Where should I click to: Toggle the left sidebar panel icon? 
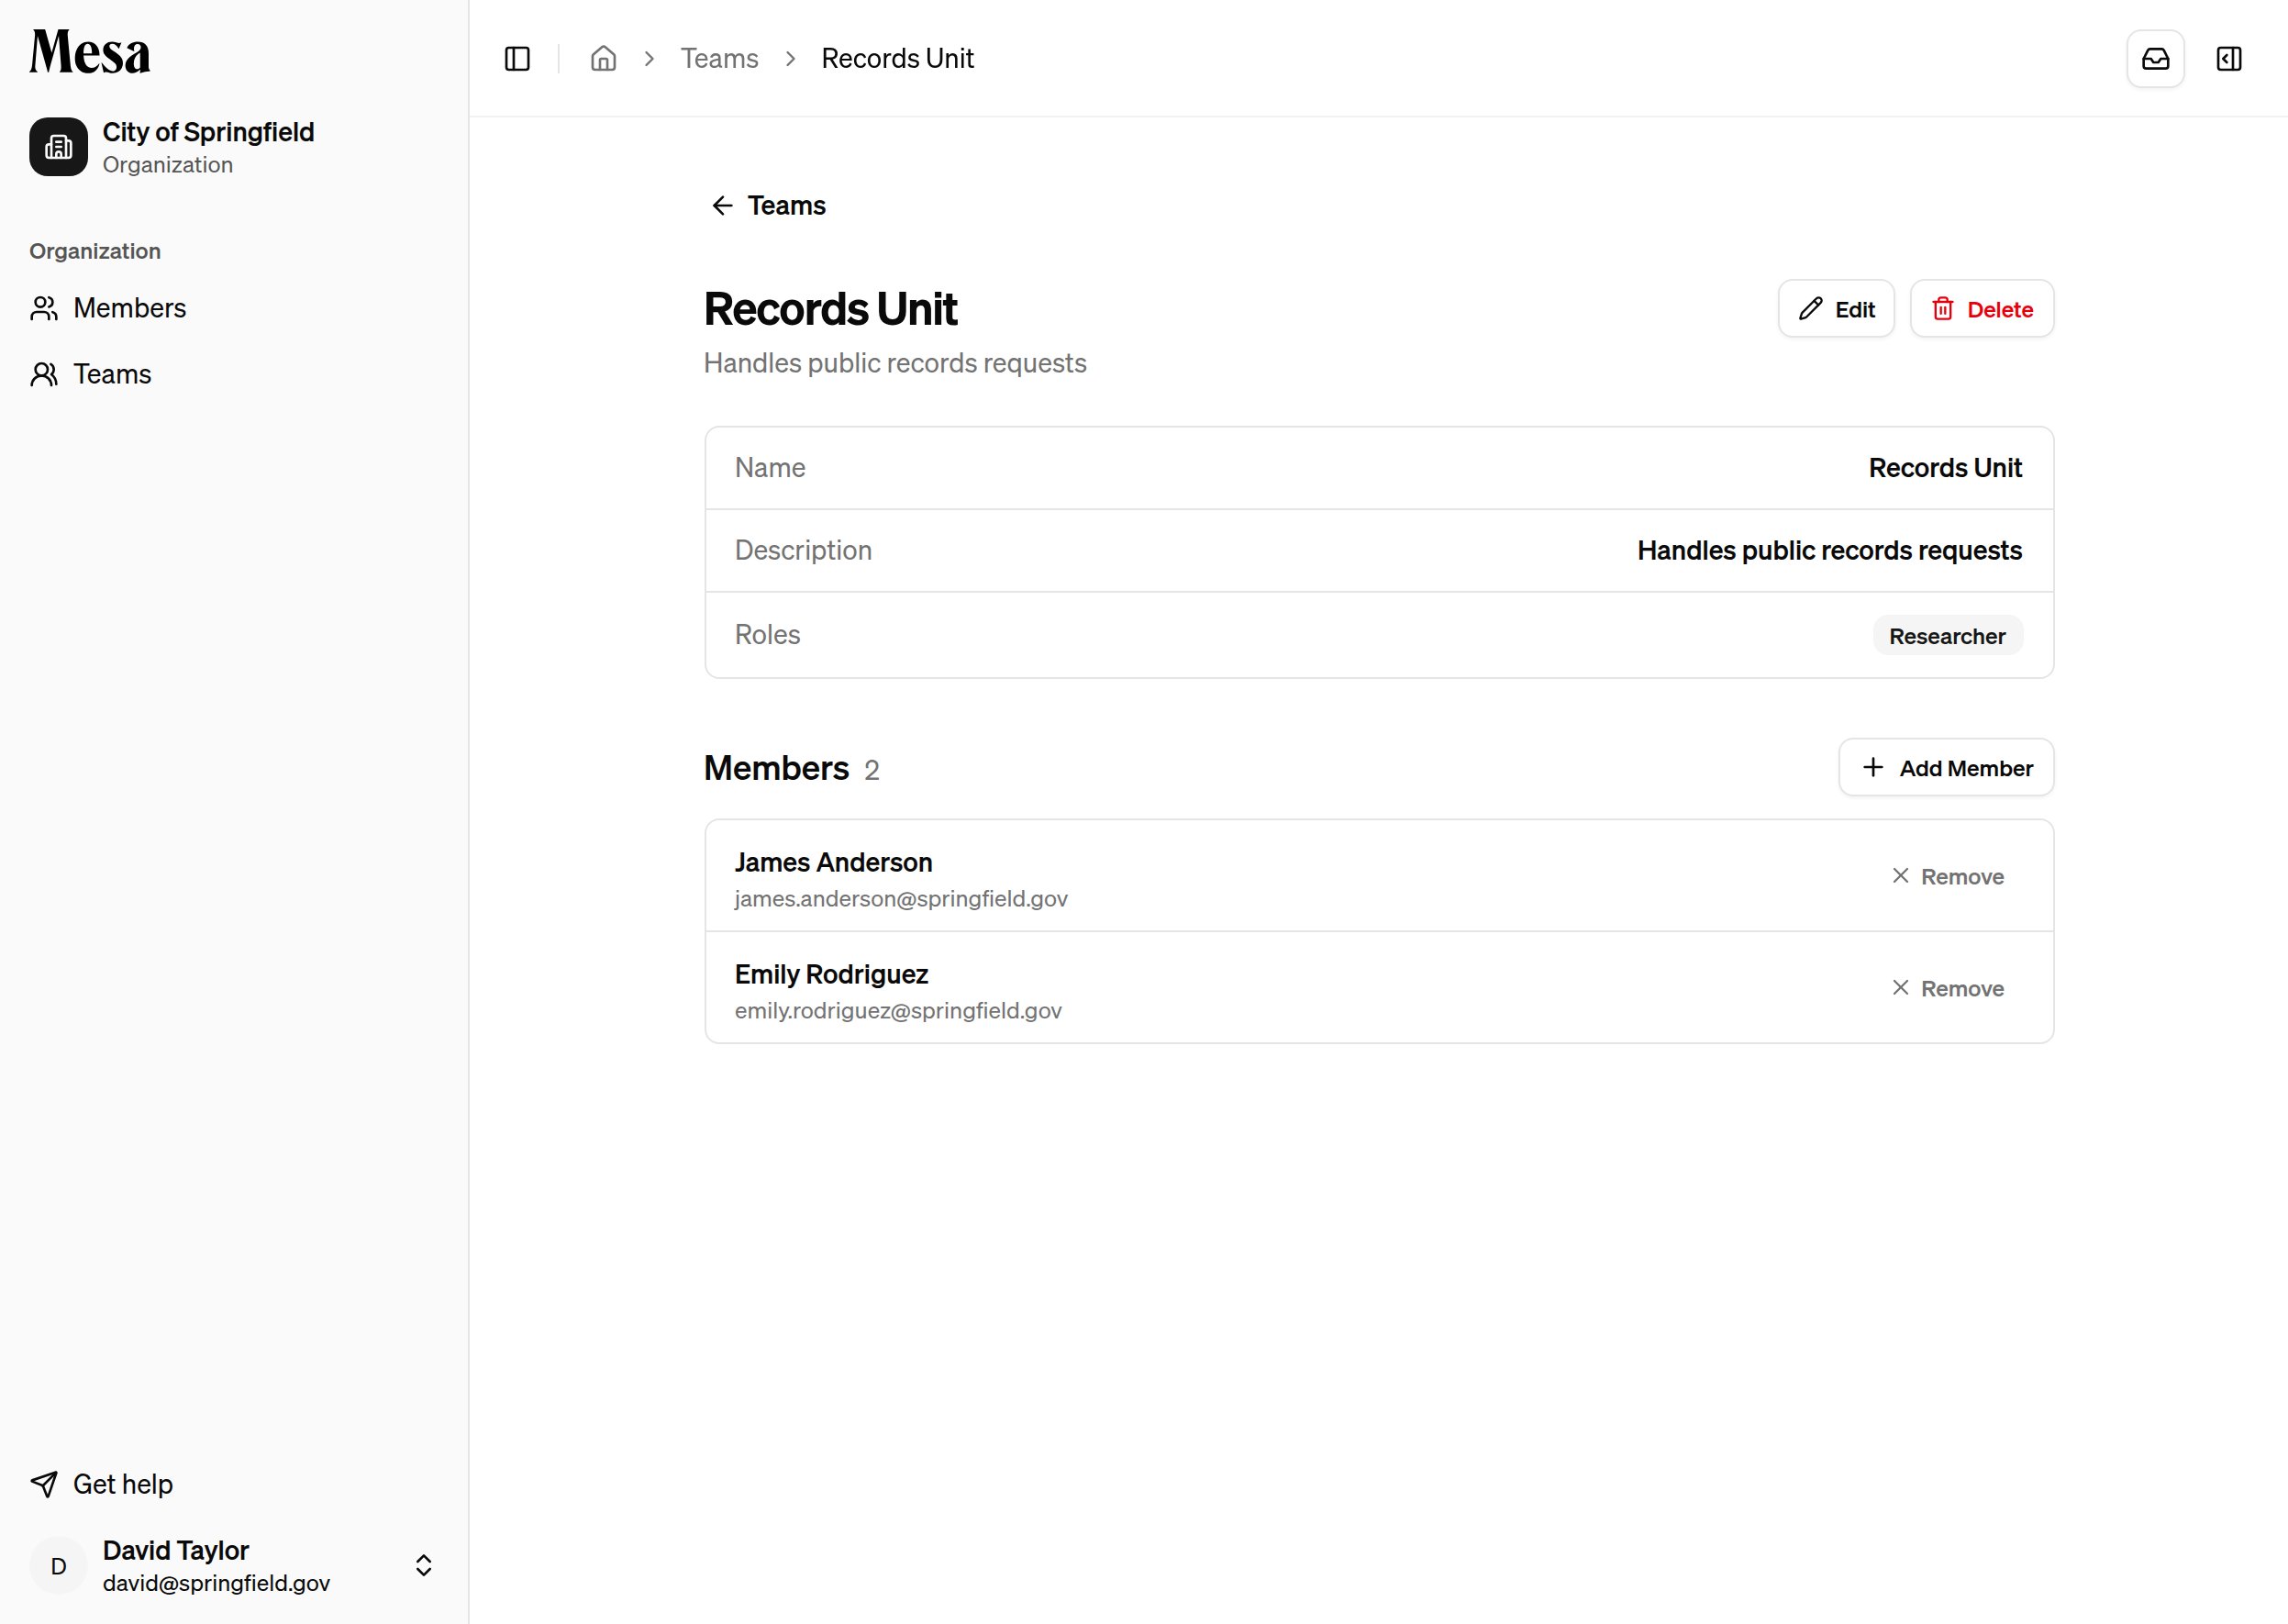[x=517, y=59]
